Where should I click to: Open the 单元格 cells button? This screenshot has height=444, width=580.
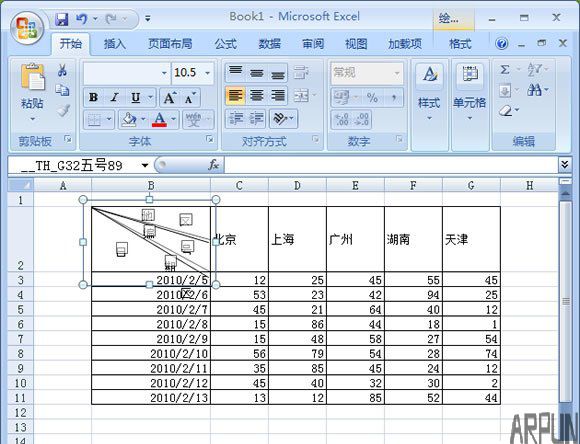coord(470,92)
